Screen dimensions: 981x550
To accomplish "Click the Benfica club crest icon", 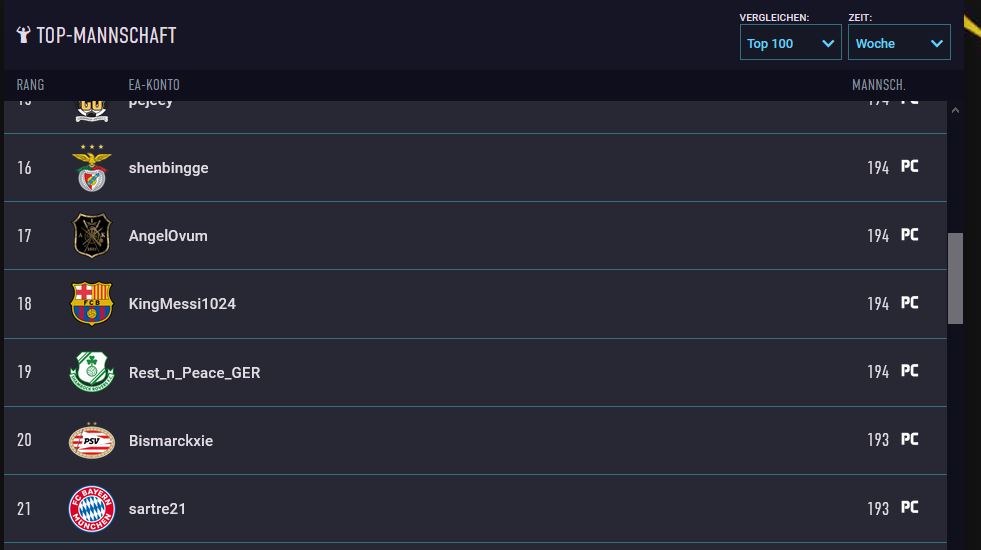I will click(x=92, y=168).
